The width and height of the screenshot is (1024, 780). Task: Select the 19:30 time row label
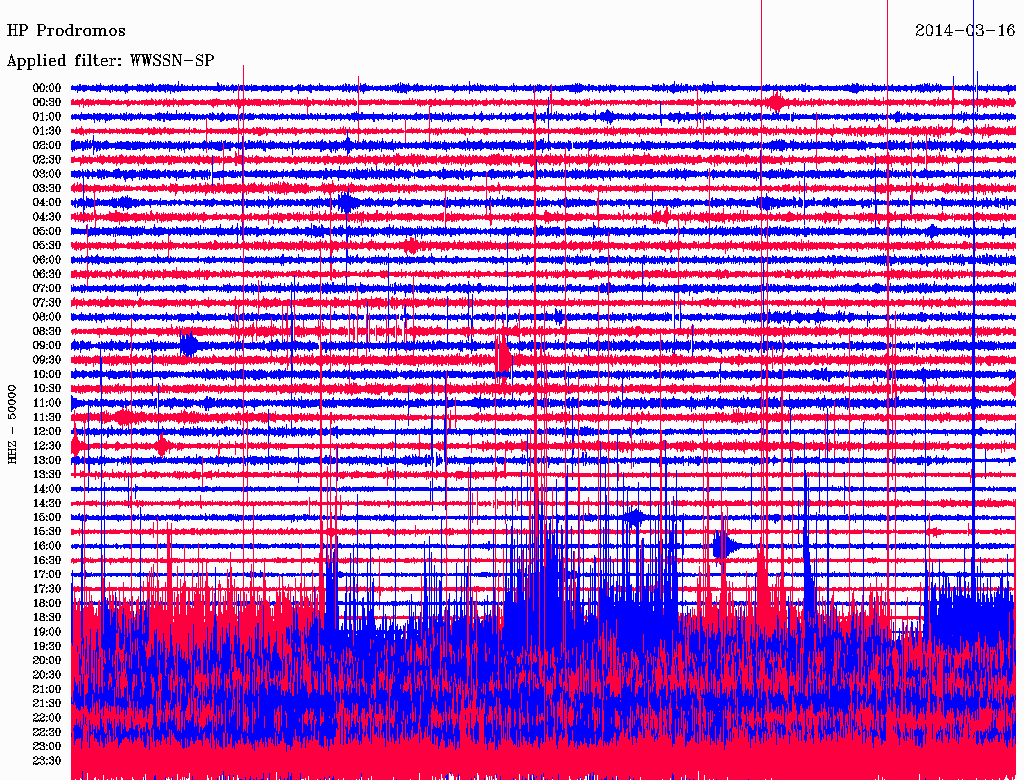coord(47,646)
